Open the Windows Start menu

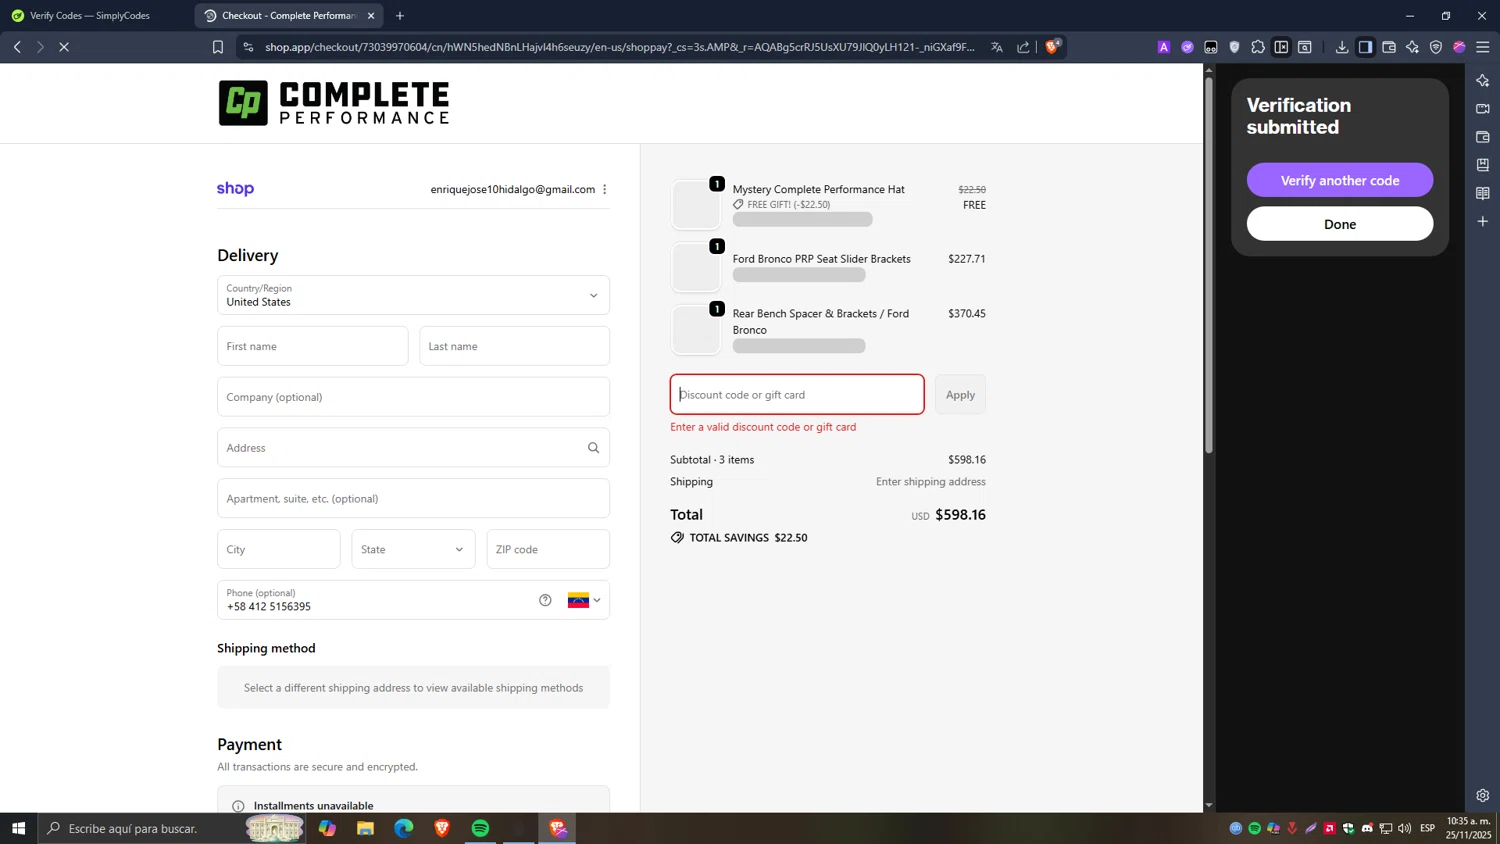[x=18, y=828]
